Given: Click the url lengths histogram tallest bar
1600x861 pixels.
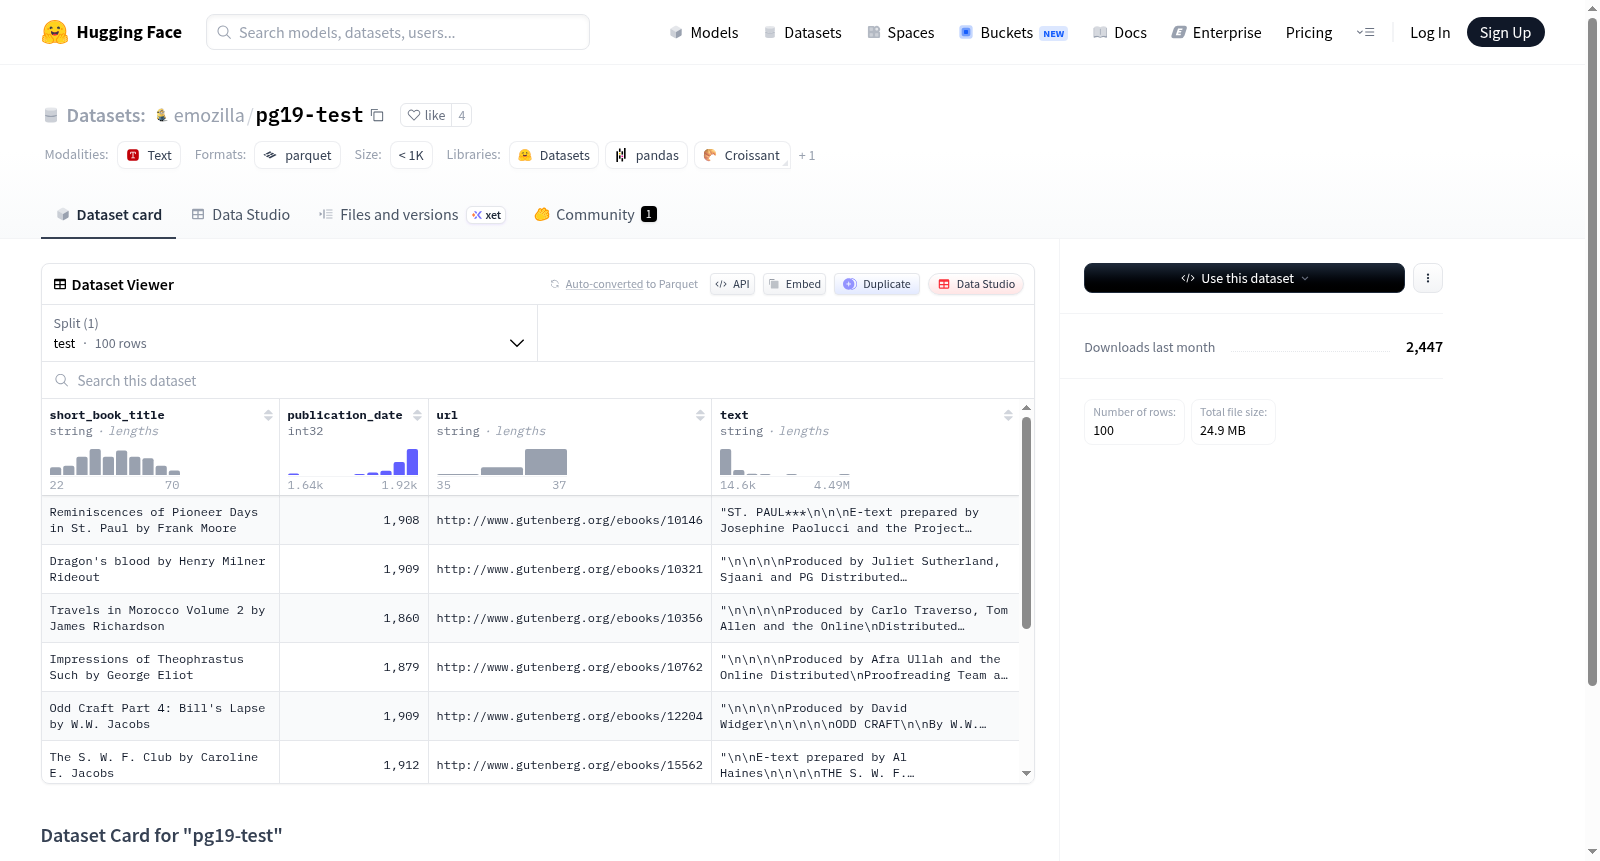Looking at the screenshot, I should tap(546, 461).
